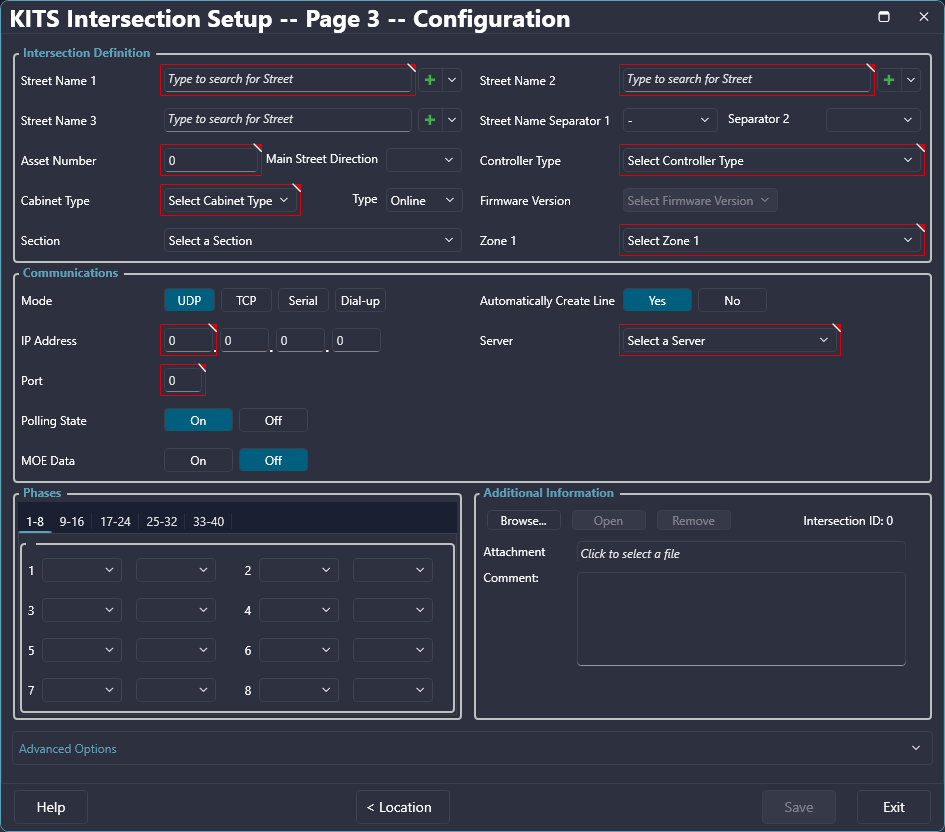Image resolution: width=945 pixels, height=832 pixels.
Task: Switch to the 9-16 phases tab
Action: coord(71,521)
